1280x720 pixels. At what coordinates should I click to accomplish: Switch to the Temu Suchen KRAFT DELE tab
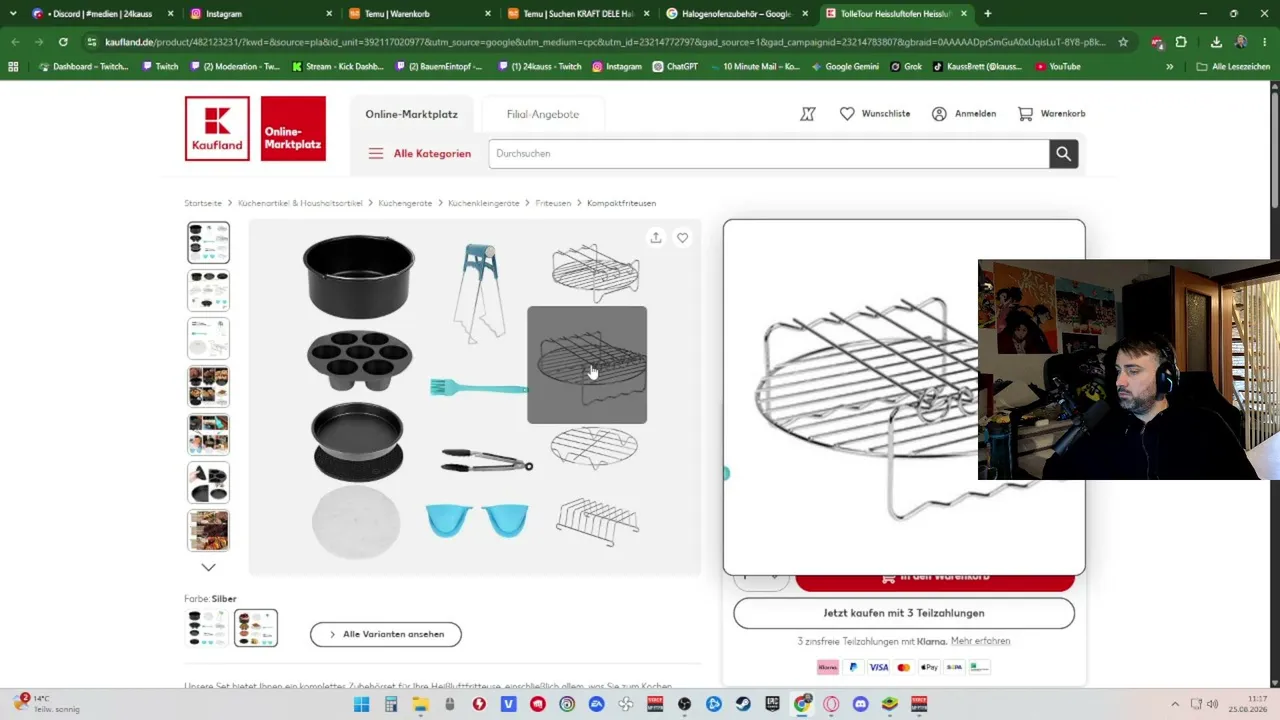pos(577,14)
